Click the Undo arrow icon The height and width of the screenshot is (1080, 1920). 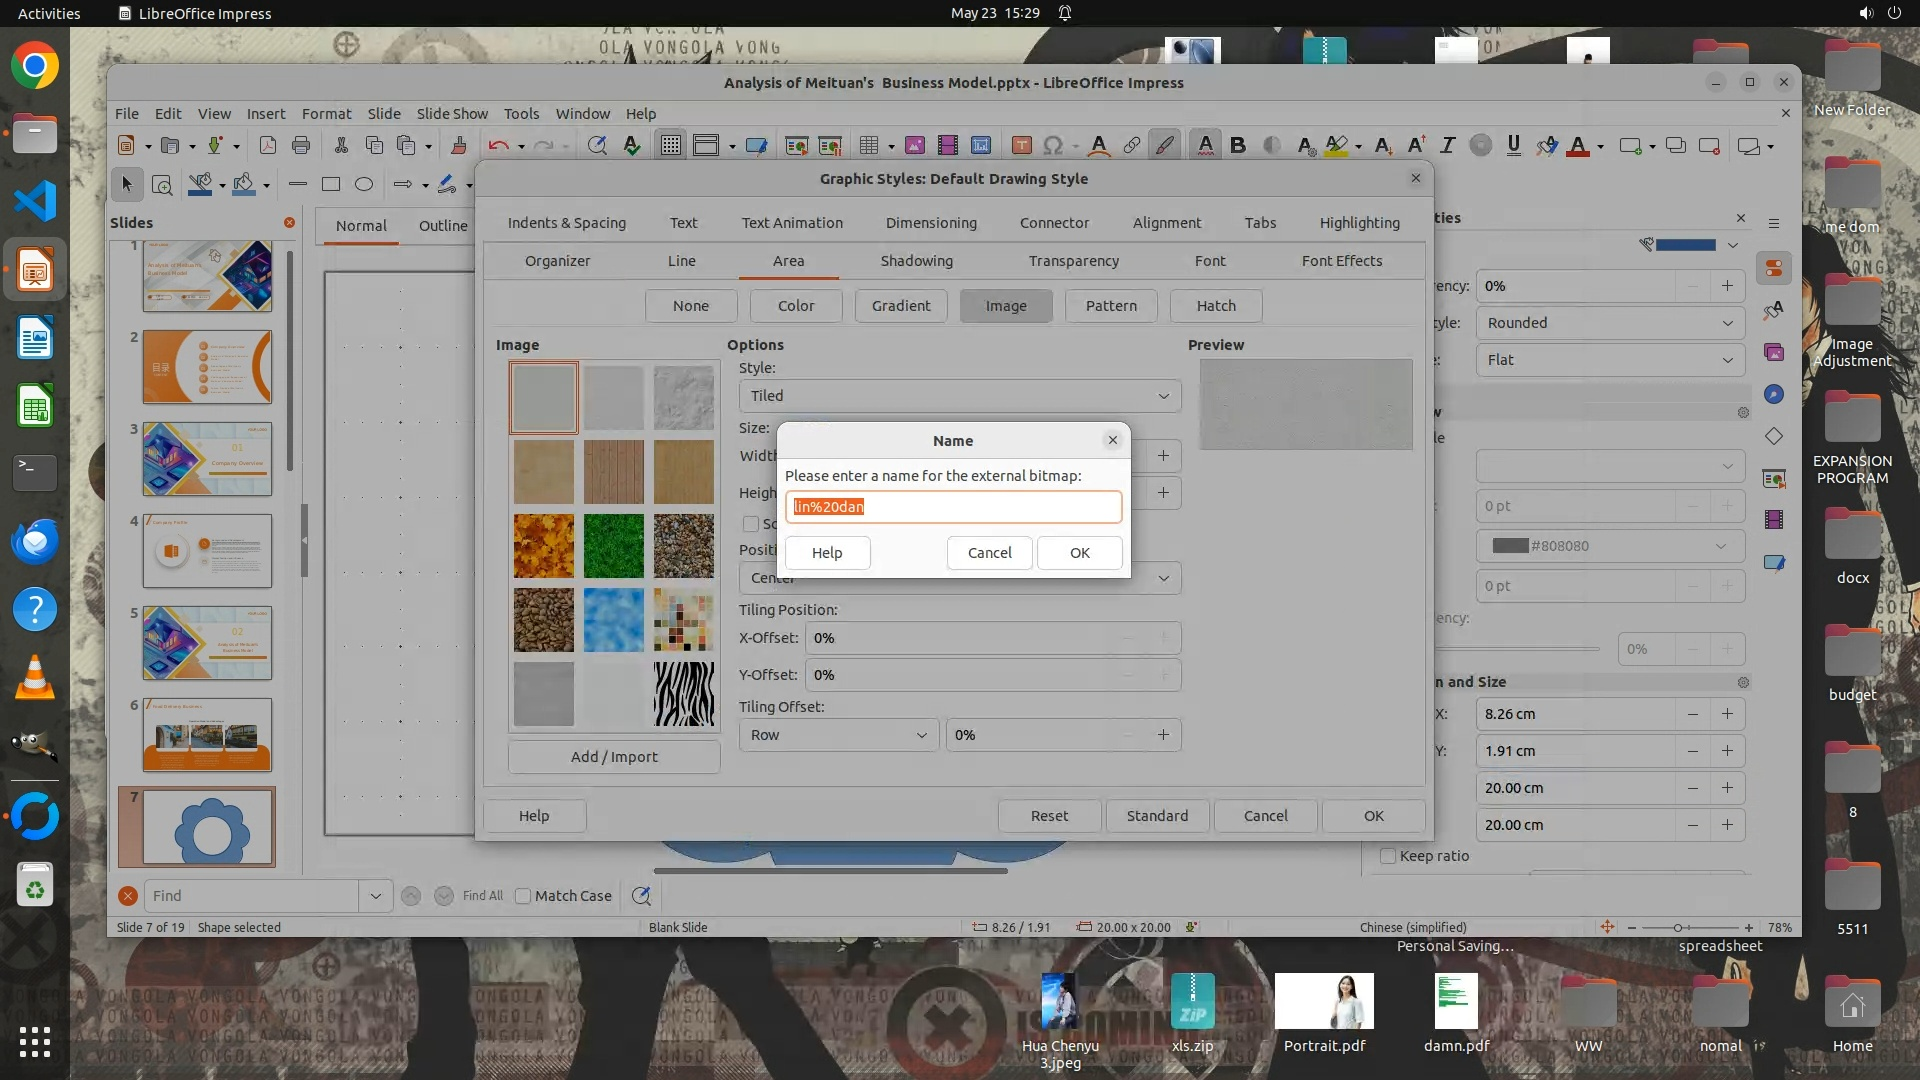[x=498, y=146]
